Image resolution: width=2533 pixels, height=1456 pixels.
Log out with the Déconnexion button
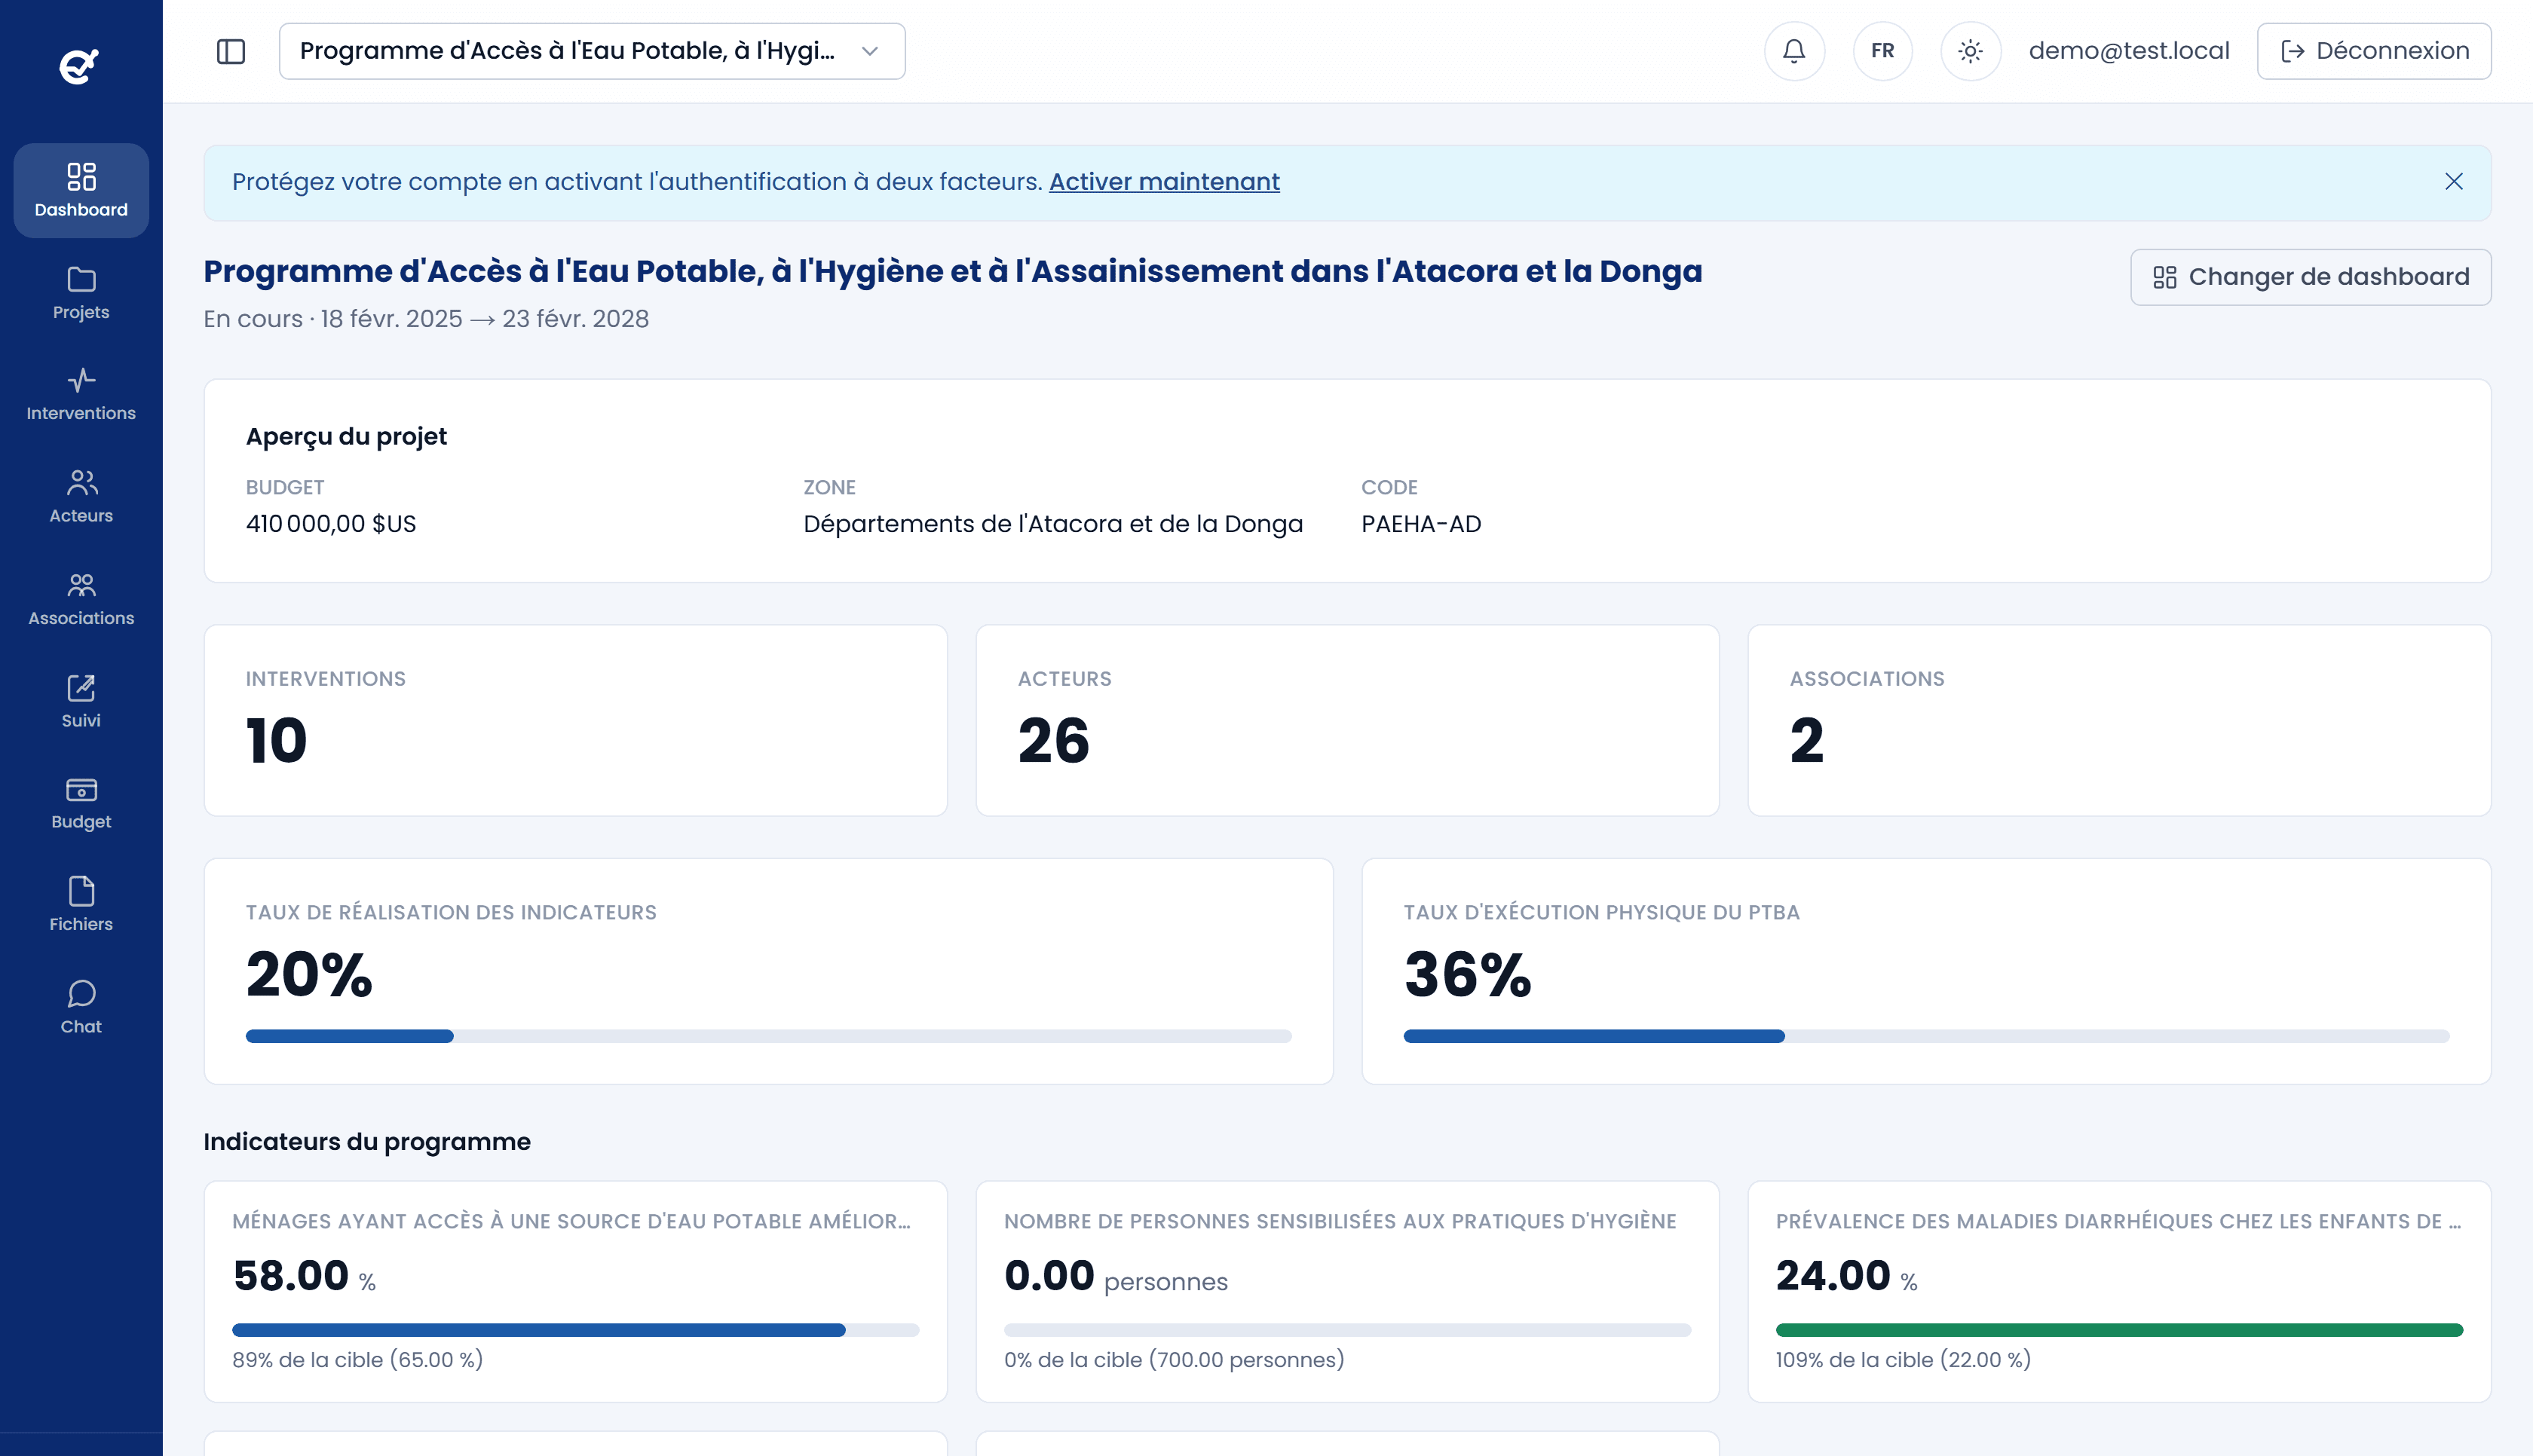point(2374,51)
